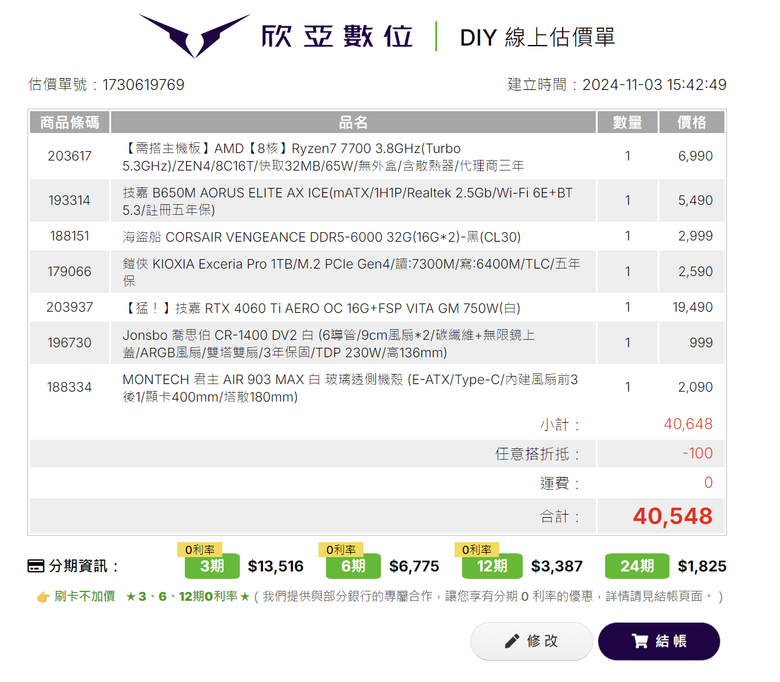
Task: Click the 3、6、12期0利率 promo text
Action: [188, 596]
